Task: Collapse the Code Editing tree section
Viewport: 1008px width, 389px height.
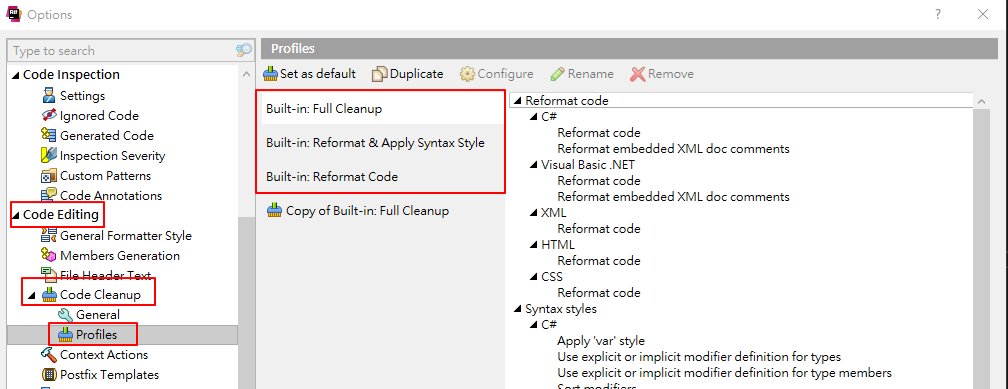Action: pos(16,215)
